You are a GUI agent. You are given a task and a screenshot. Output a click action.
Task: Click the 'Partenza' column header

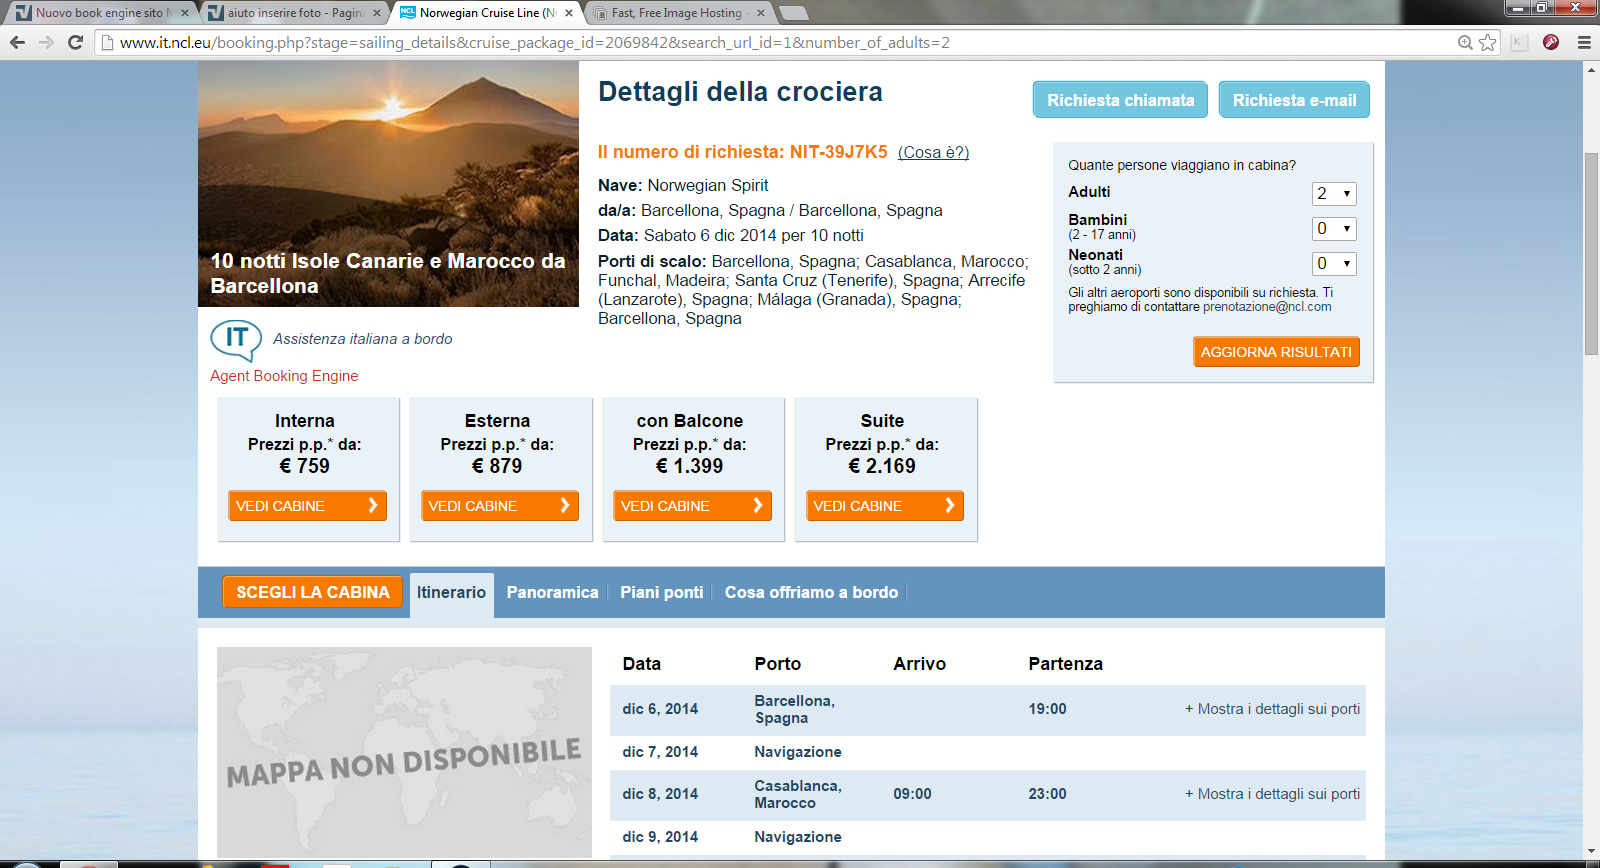[x=1065, y=664]
